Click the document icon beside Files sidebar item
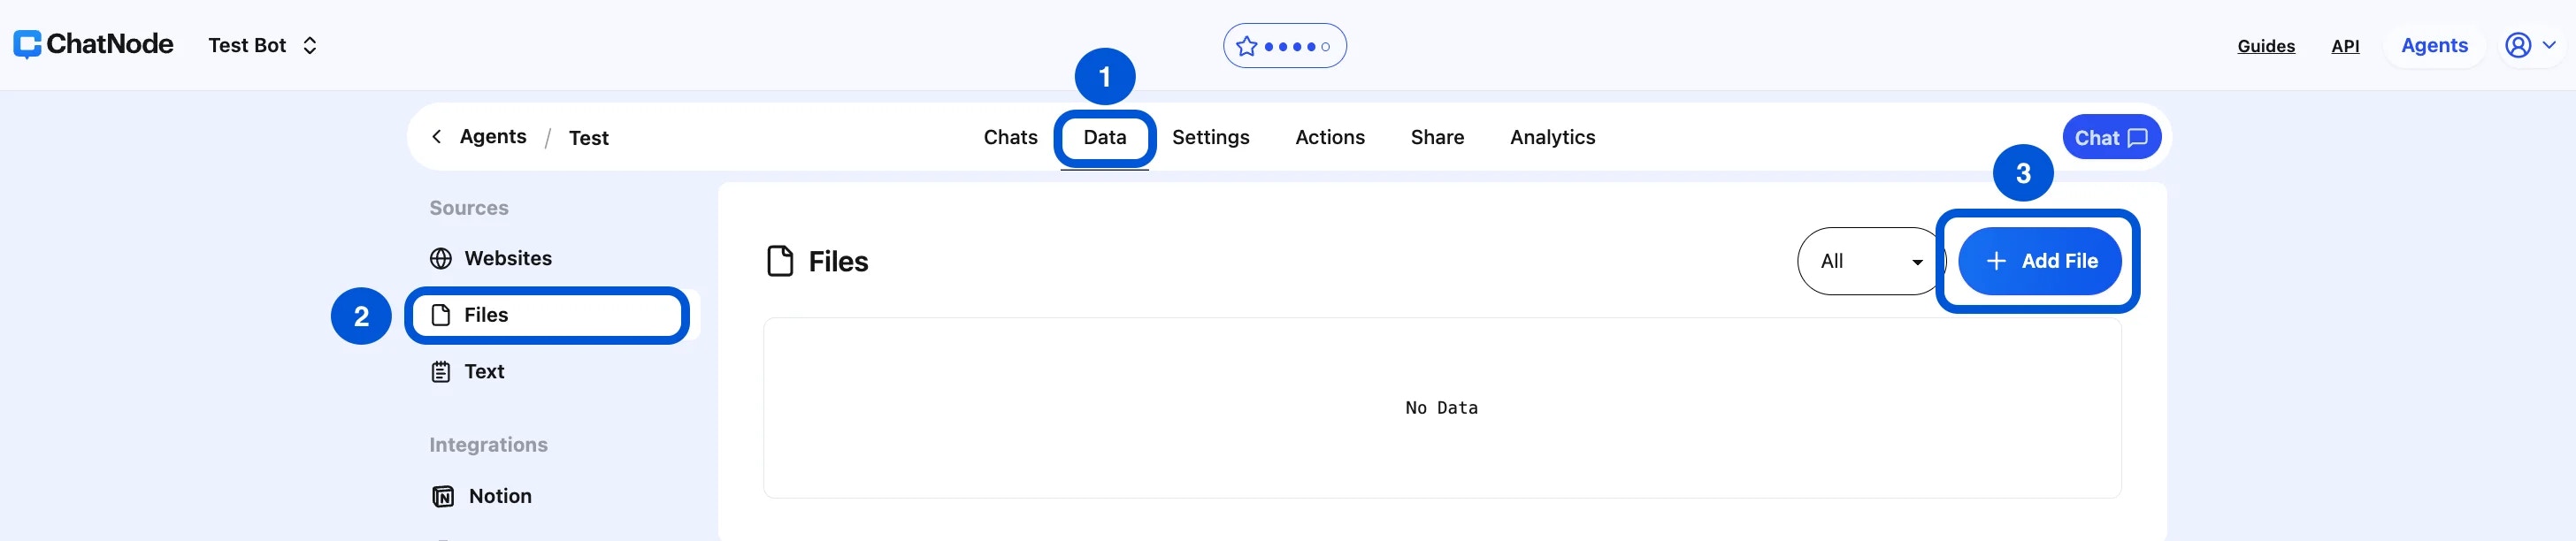 [440, 315]
